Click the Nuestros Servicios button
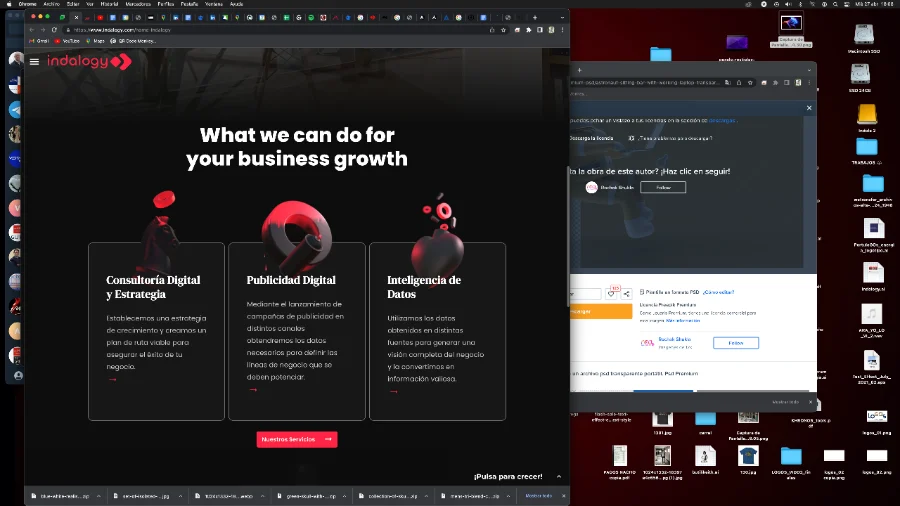 (x=297, y=439)
